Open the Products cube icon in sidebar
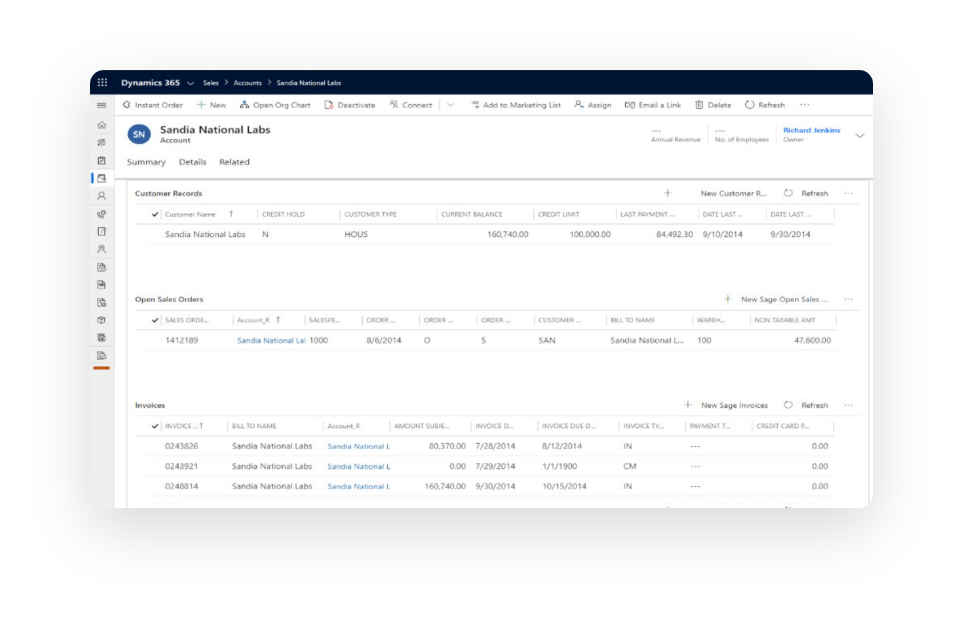963x618 pixels. [x=102, y=320]
